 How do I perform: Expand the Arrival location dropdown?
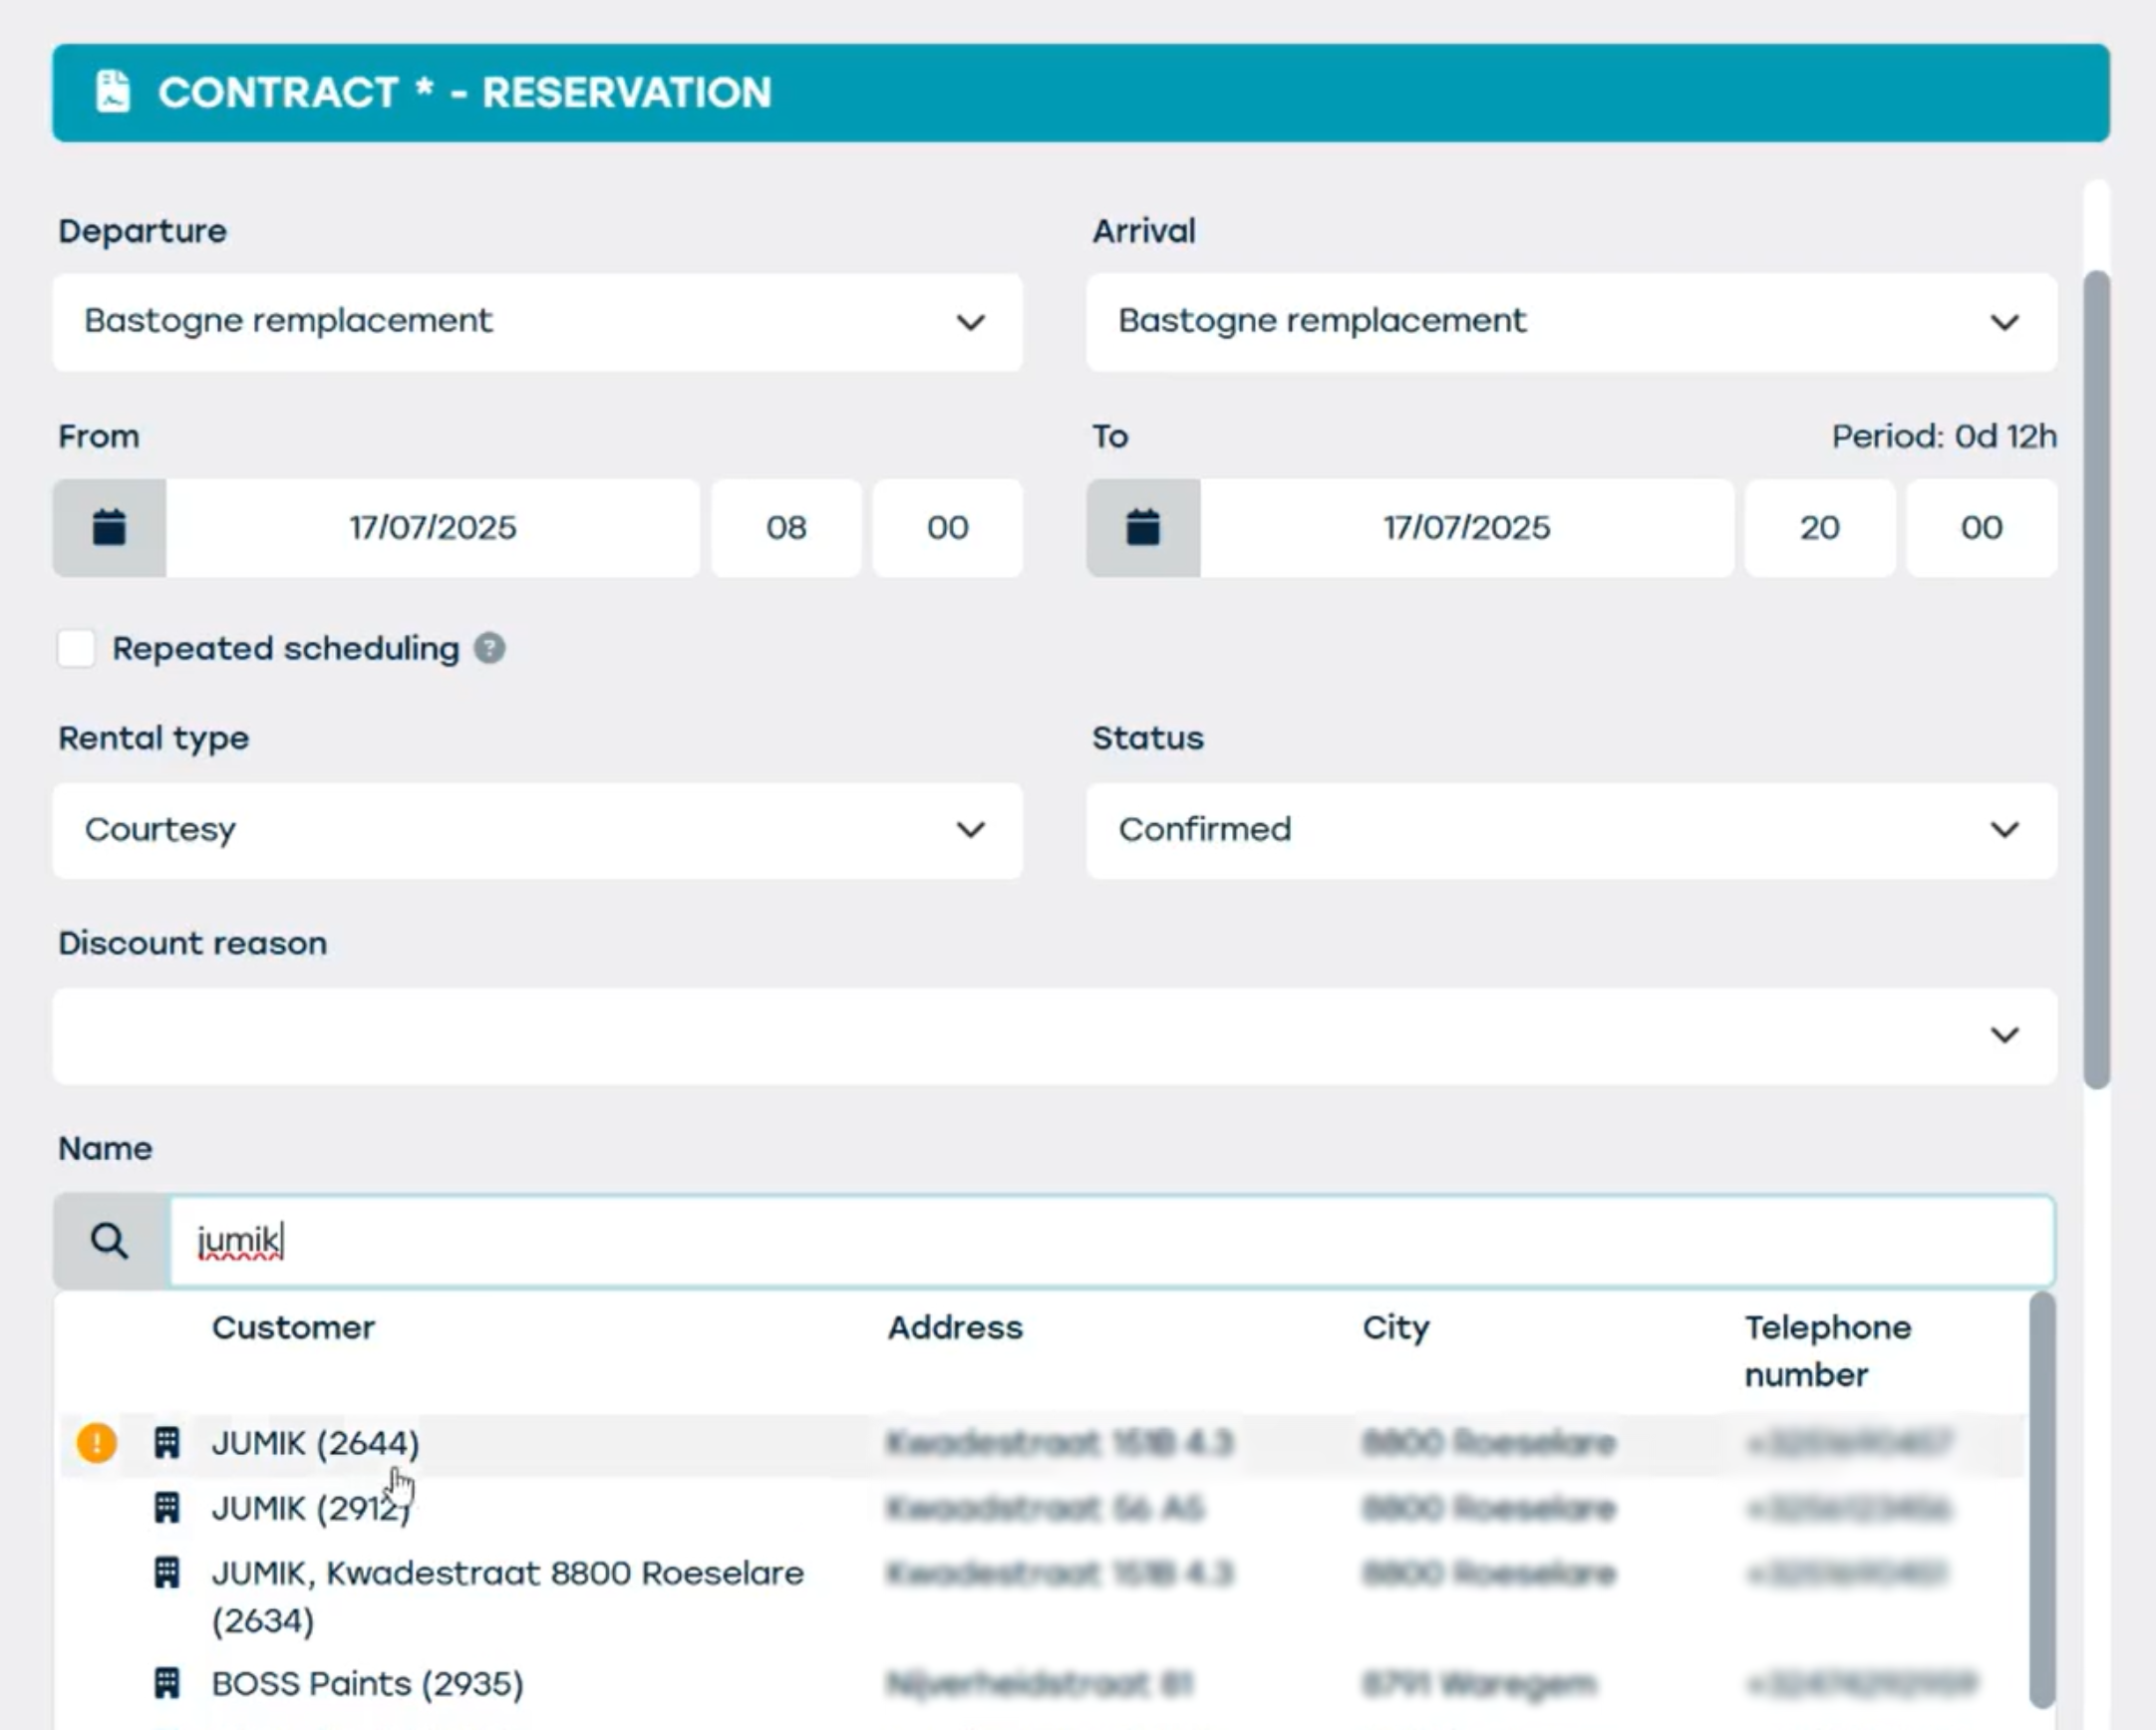[x=1571, y=322]
